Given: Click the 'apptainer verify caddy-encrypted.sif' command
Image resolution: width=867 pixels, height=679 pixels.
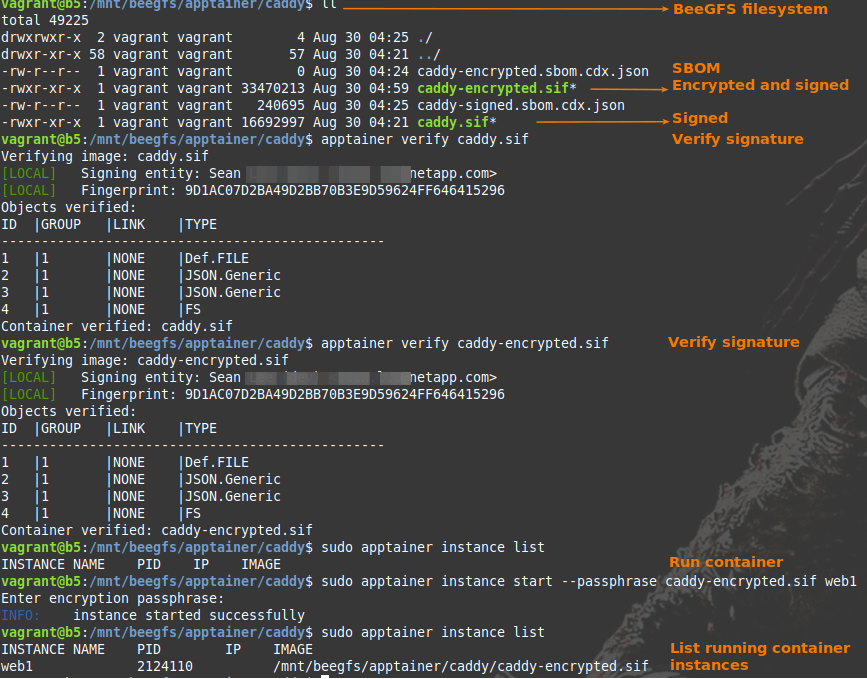Looking at the screenshot, I should (464, 343).
